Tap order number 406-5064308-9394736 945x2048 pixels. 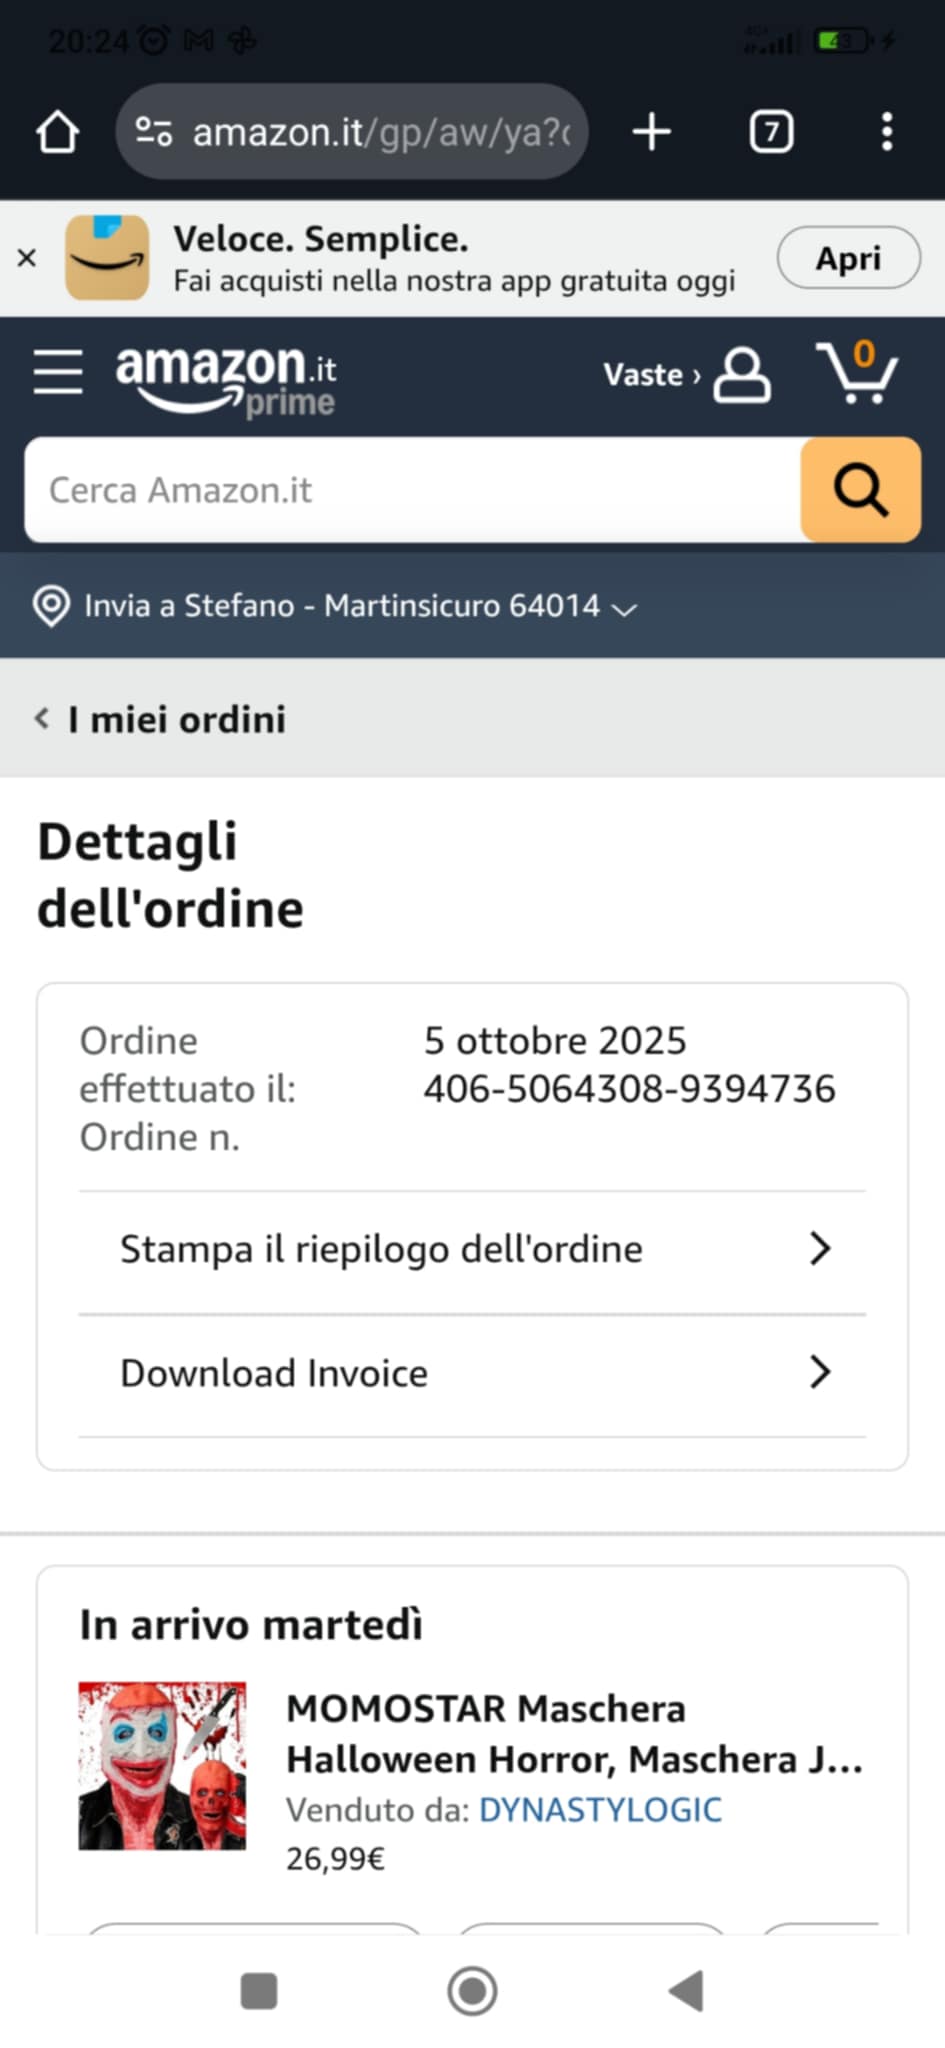tap(629, 1089)
